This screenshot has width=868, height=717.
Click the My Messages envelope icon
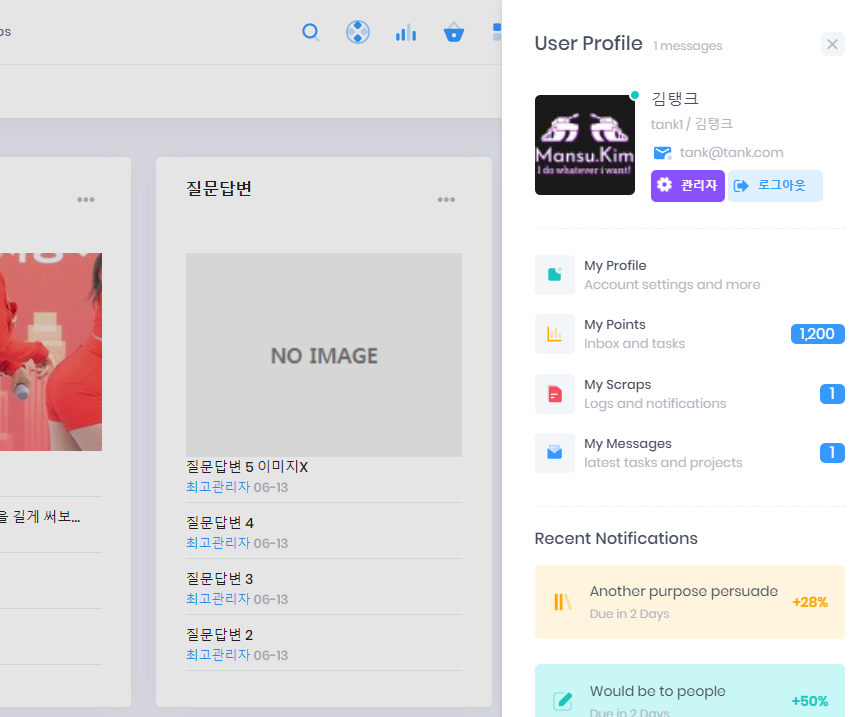tap(554, 453)
